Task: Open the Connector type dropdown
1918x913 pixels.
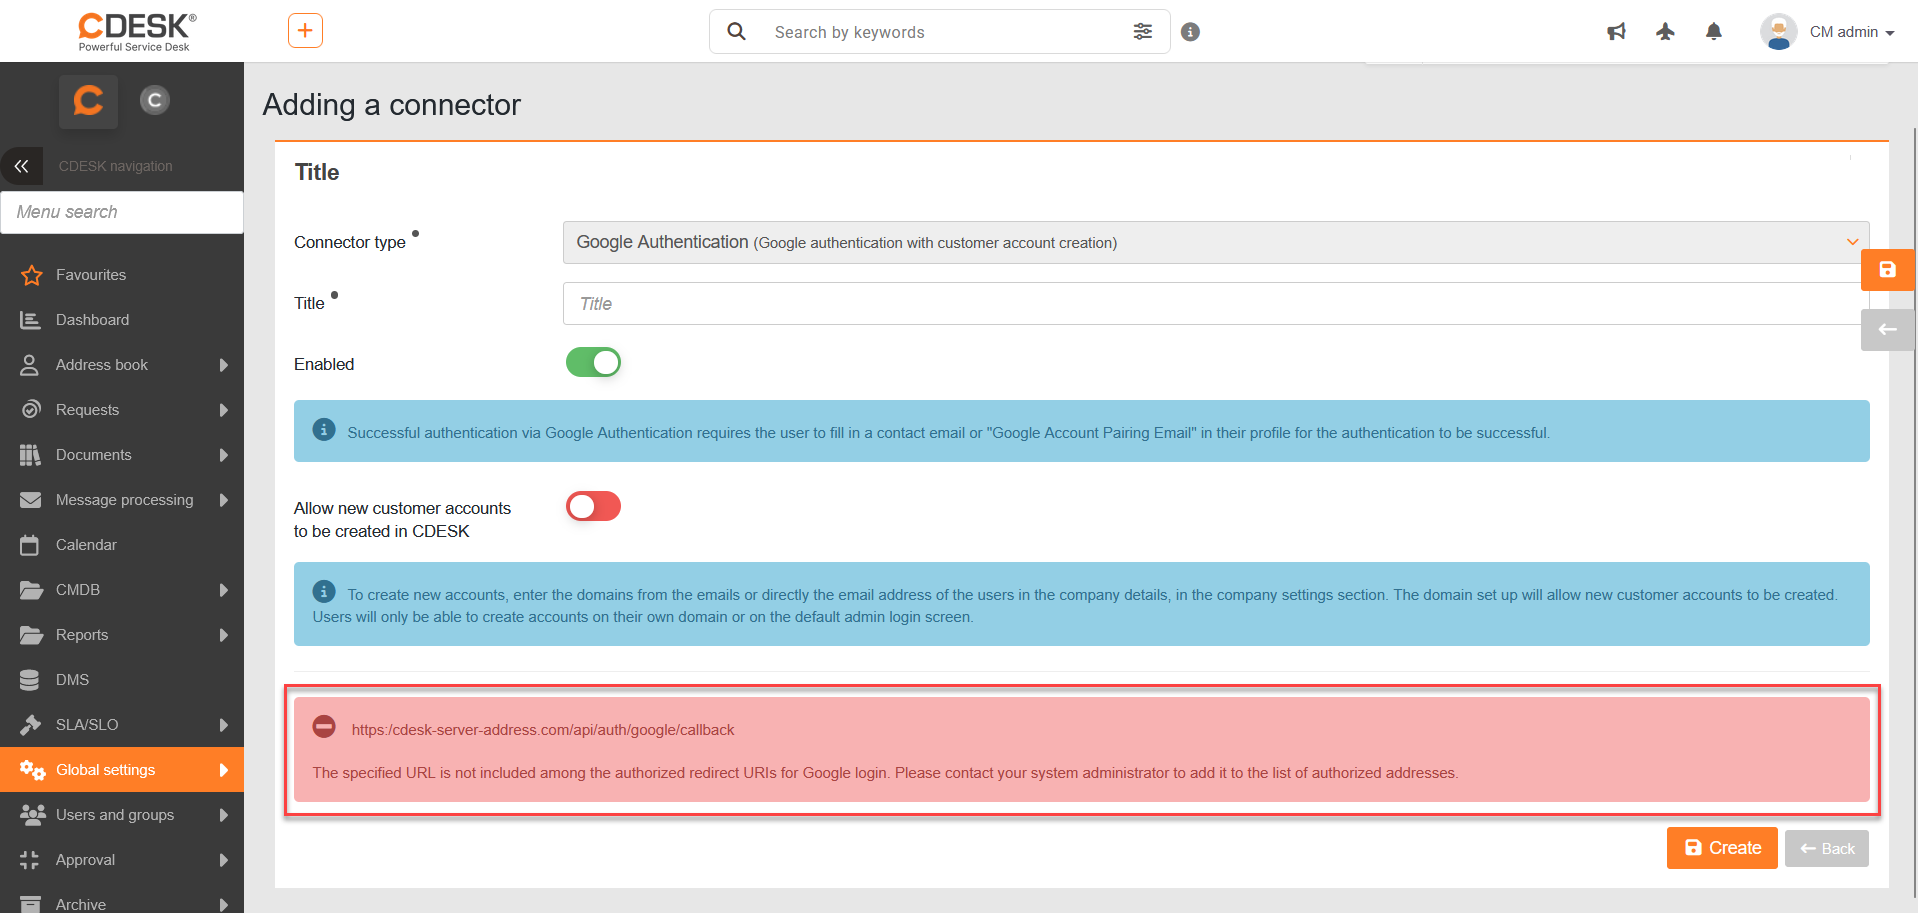Action: 1216,242
